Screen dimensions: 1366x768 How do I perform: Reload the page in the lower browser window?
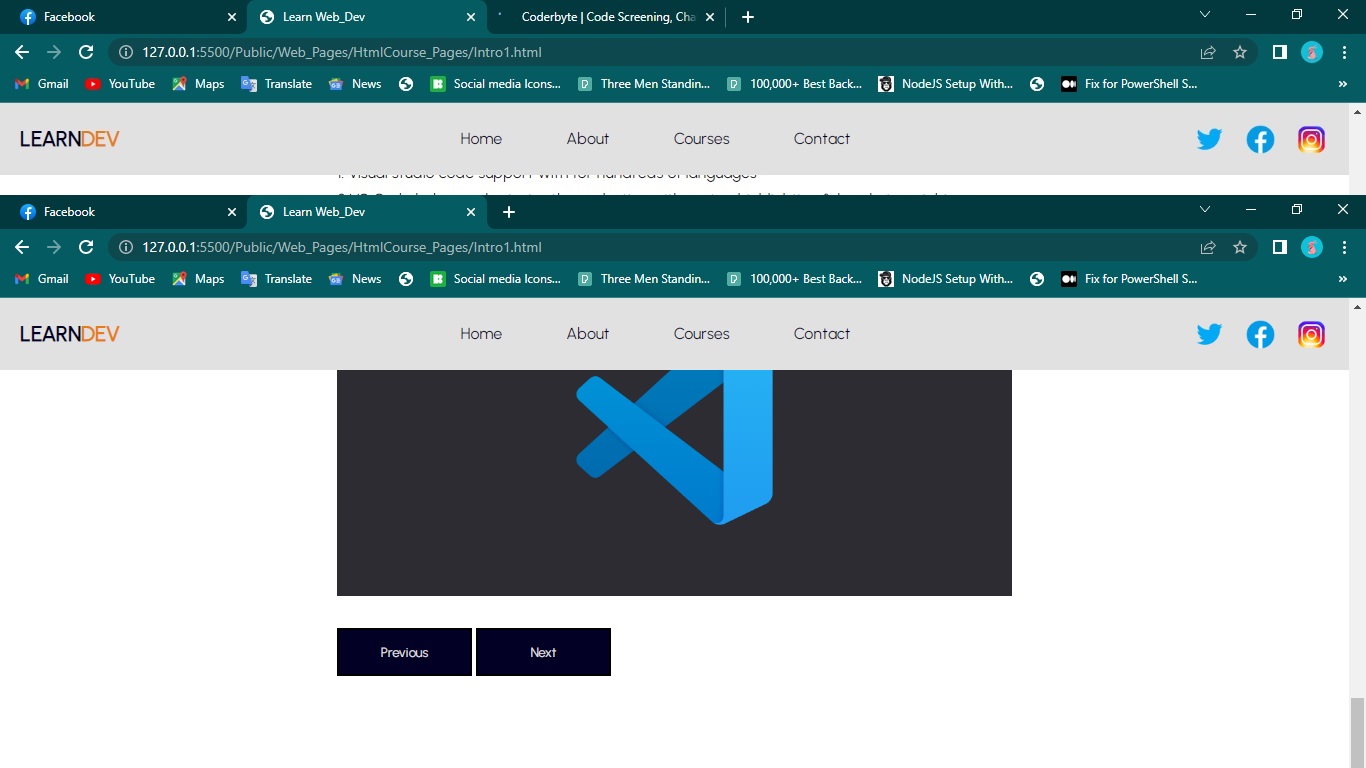click(86, 247)
